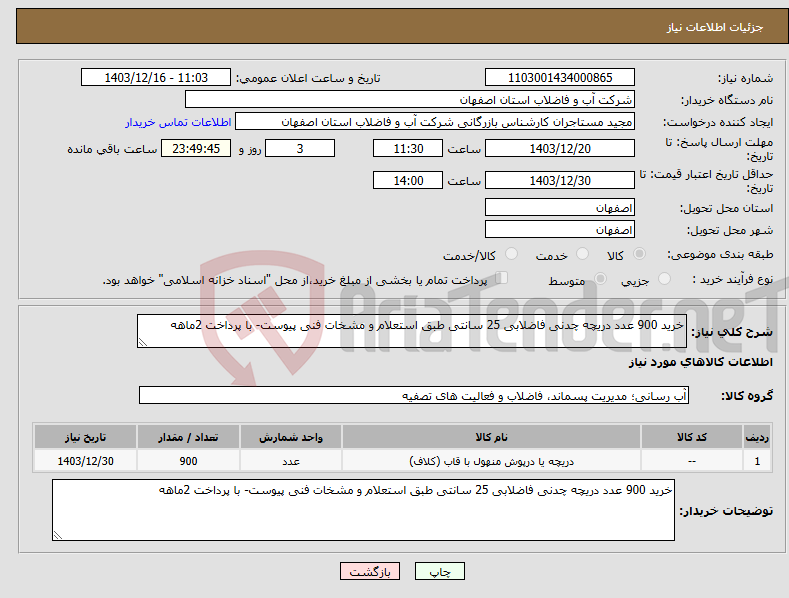Screen dimensions: 789x598
Task: Click the جزئیات اطلاعات نیاز header title
Action: pyautogui.click(x=715, y=27)
